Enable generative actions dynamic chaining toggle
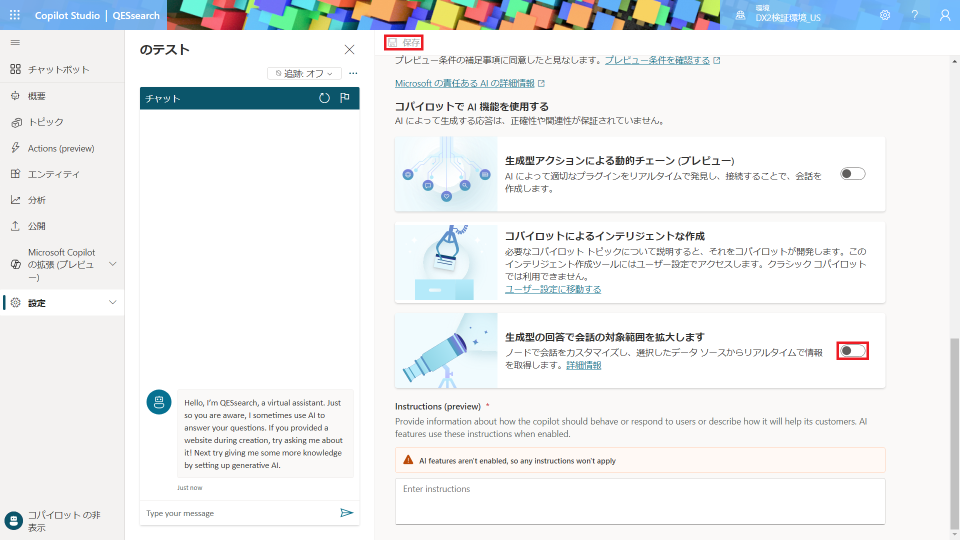 click(x=852, y=174)
